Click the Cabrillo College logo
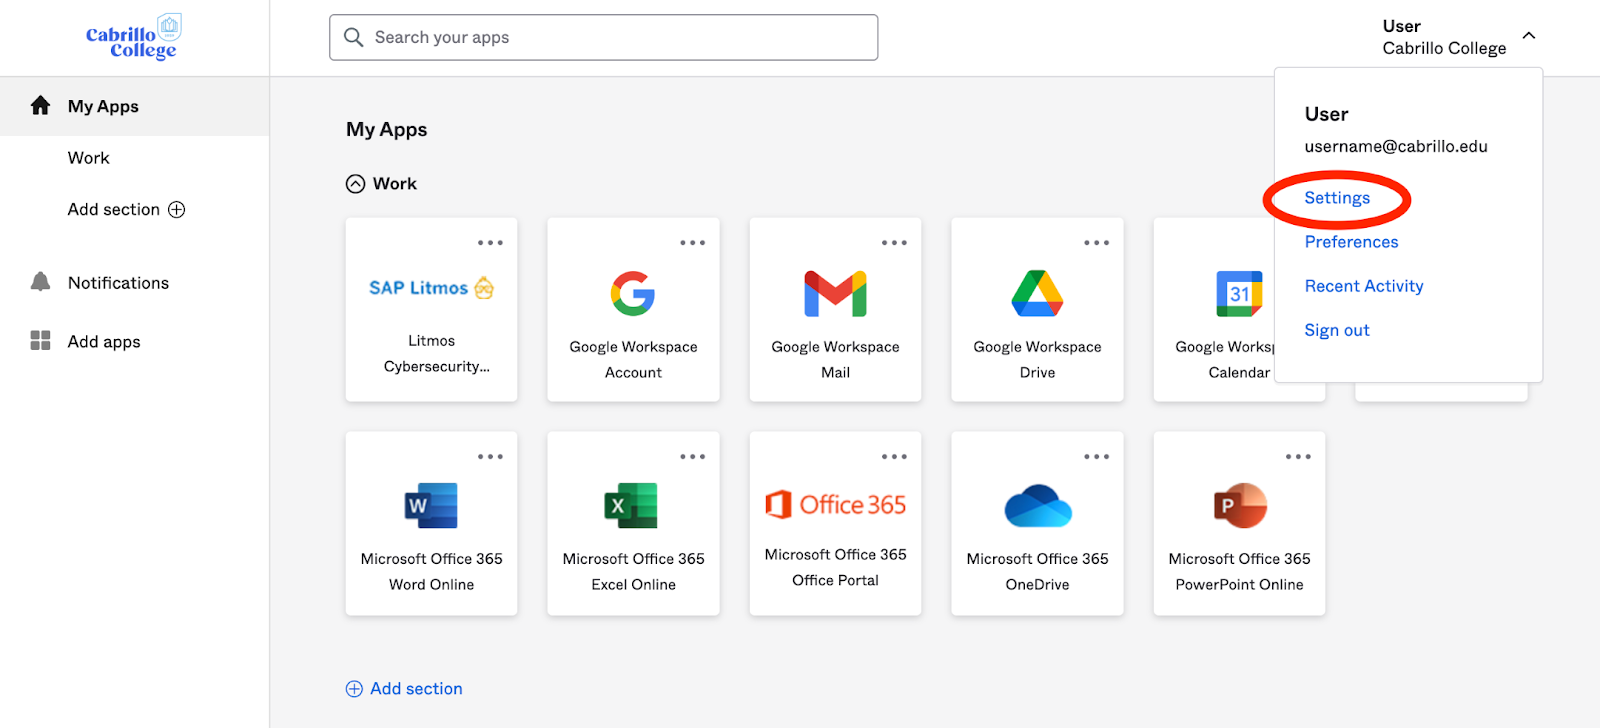Image resolution: width=1600 pixels, height=728 pixels. [133, 38]
